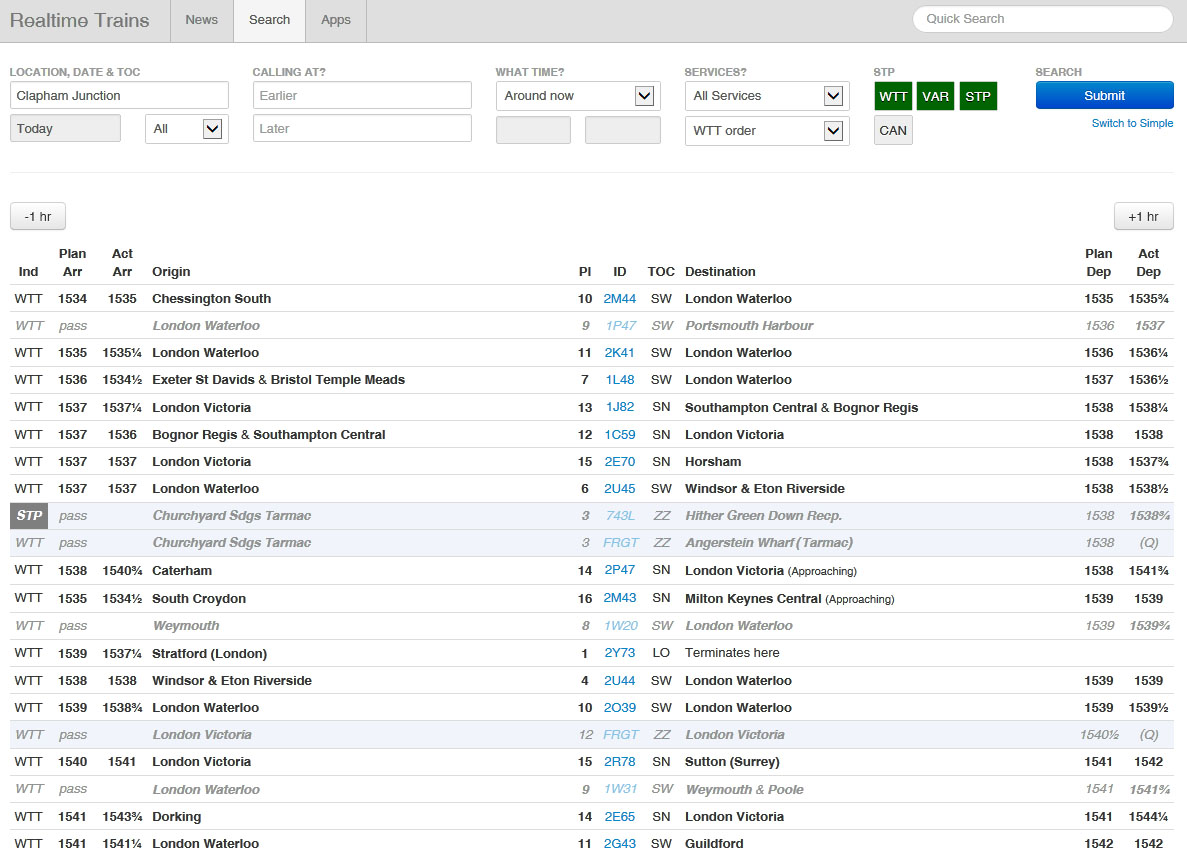Select destination Guildford
The width and height of the screenshot is (1187, 853).
point(714,844)
